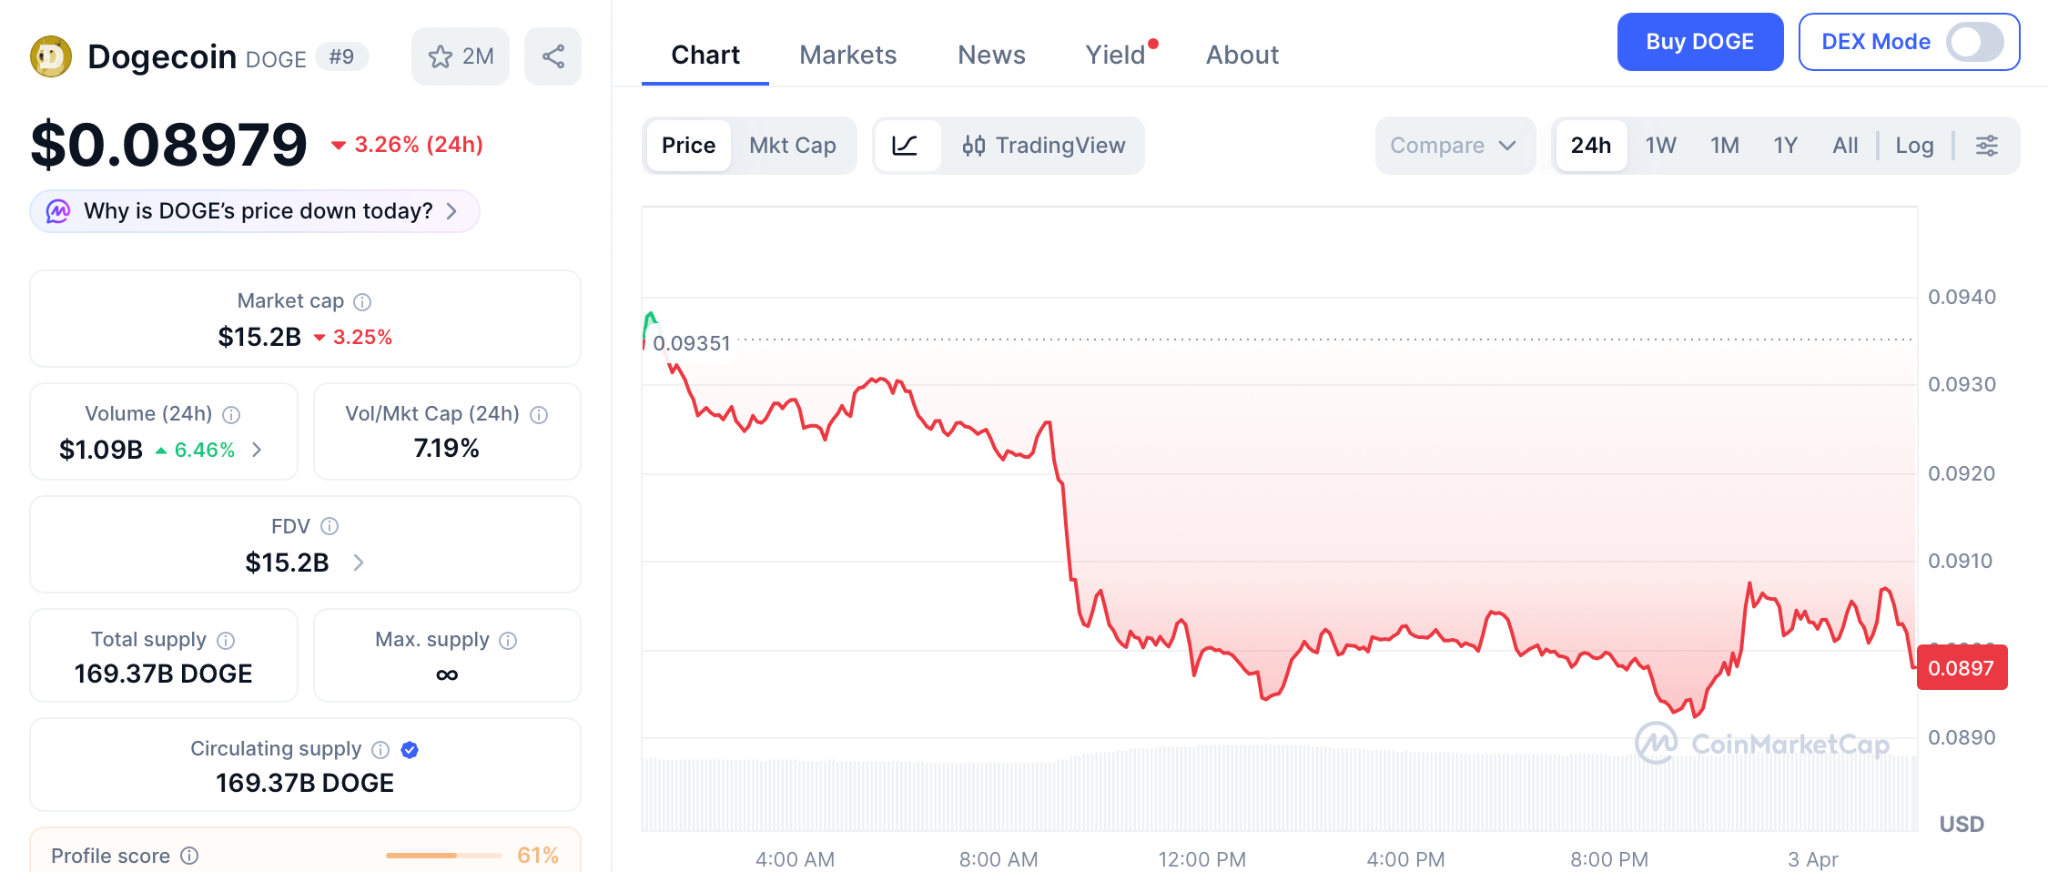Click the FDV info icon

(330, 526)
